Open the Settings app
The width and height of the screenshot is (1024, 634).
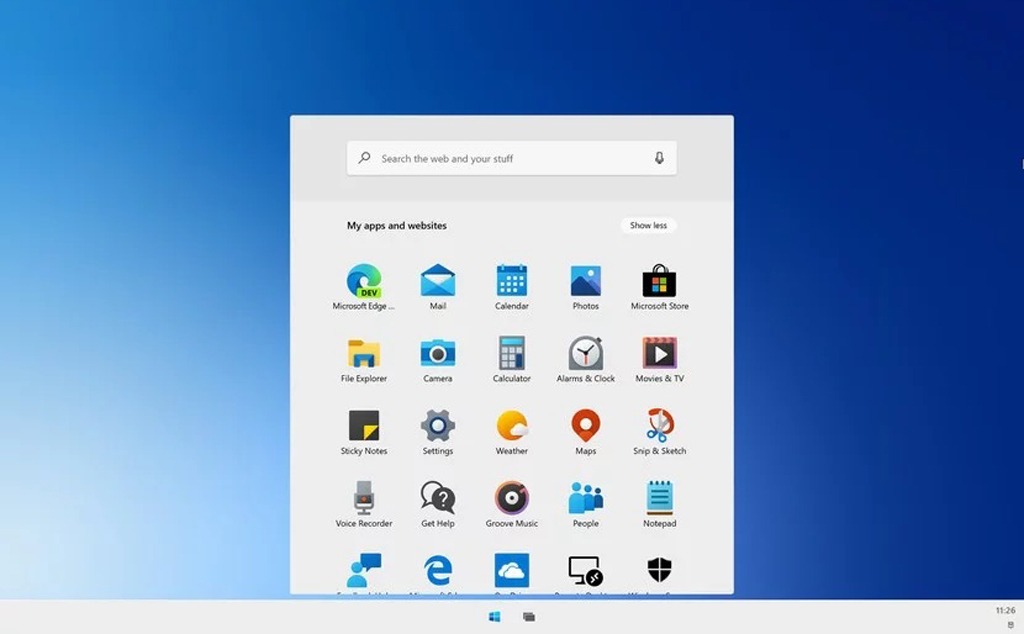coord(438,432)
